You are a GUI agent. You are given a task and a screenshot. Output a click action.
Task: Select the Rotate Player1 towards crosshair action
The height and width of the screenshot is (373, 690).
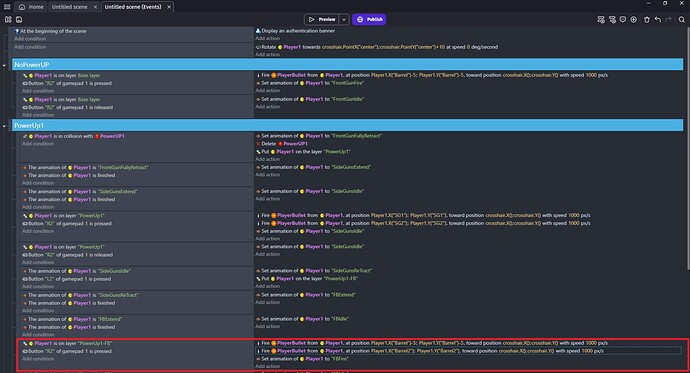point(377,47)
